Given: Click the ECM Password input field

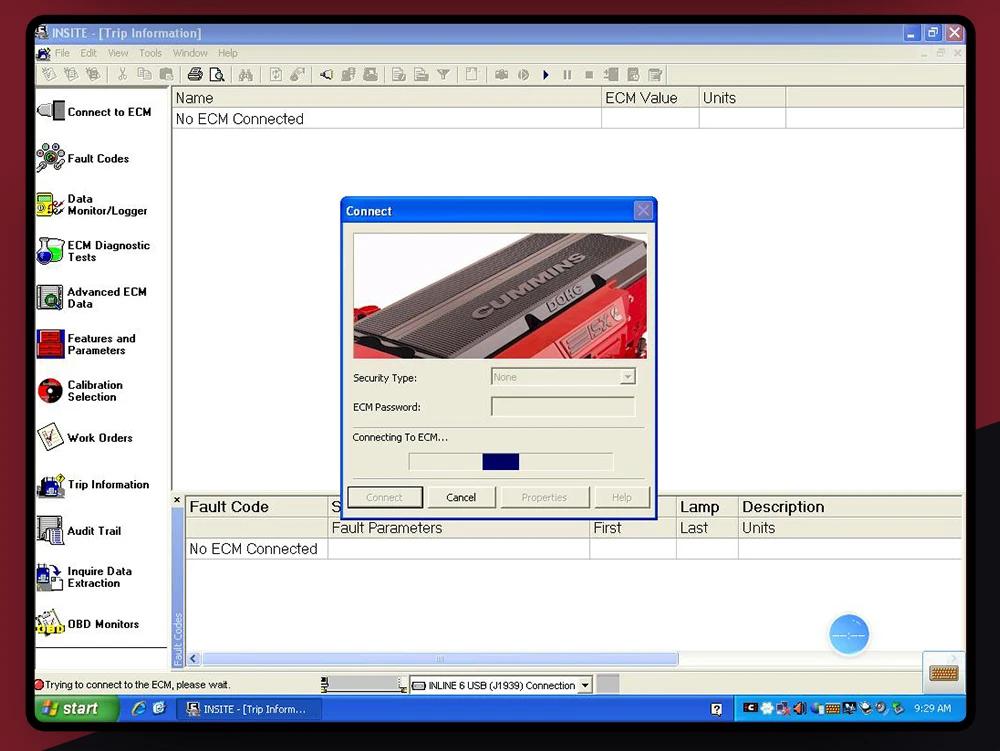Looking at the screenshot, I should click(x=563, y=407).
